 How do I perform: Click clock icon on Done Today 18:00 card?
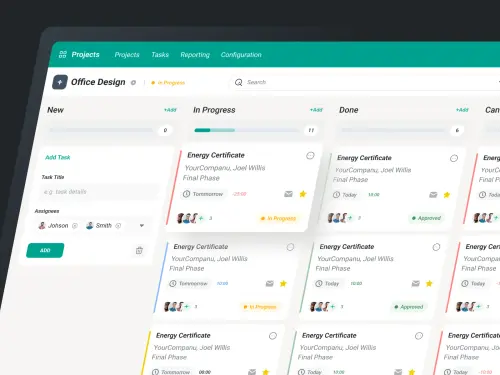[x=336, y=195]
